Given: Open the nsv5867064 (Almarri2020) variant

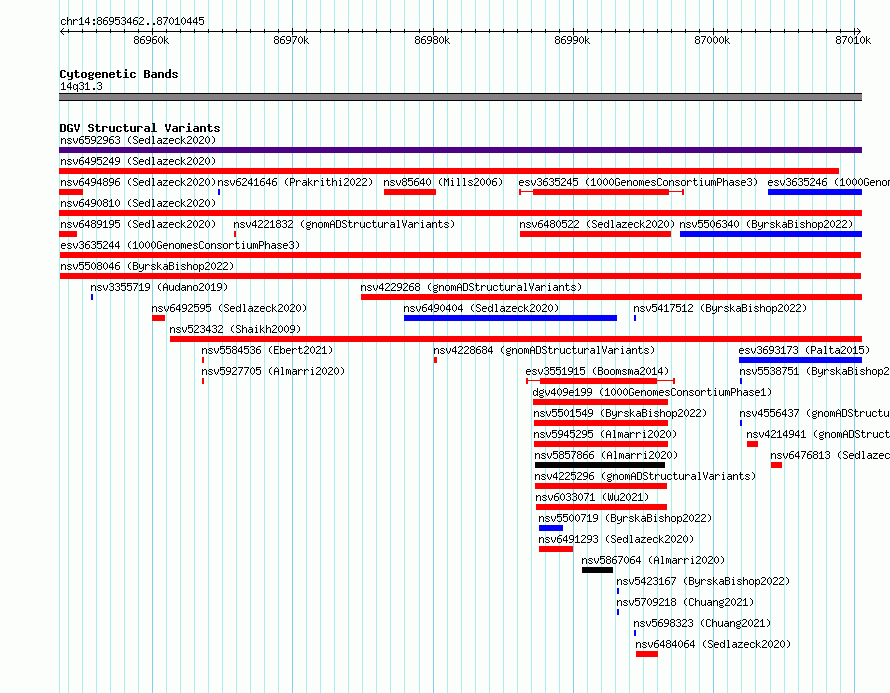Looking at the screenshot, I should [653, 560].
